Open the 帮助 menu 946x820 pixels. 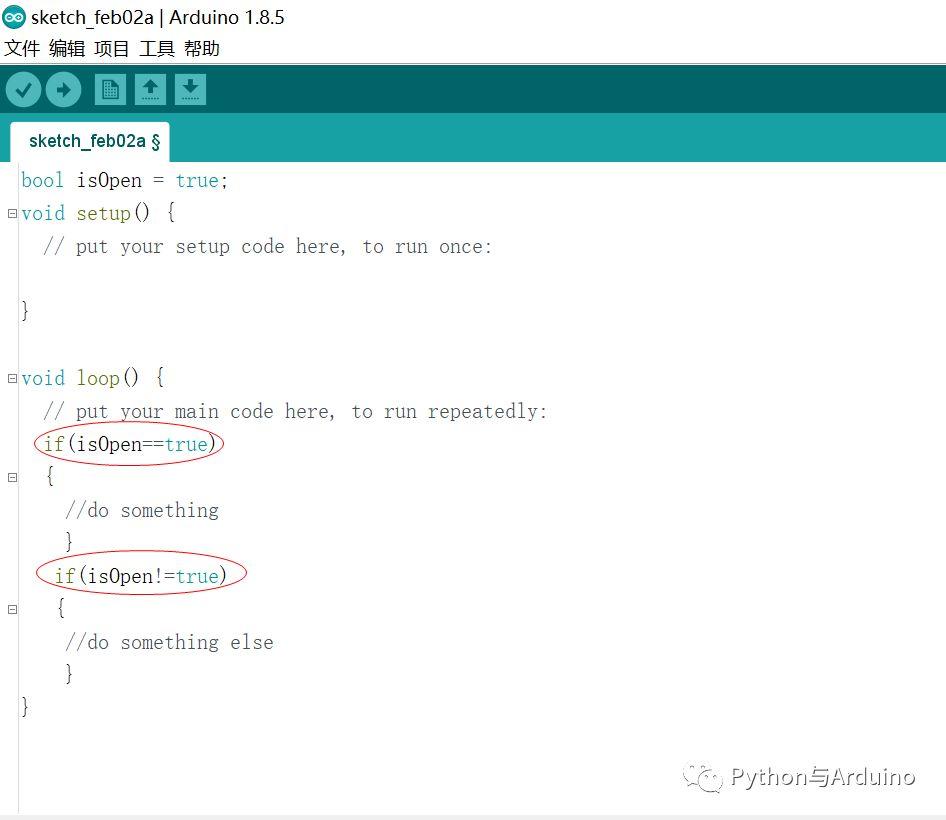[x=202, y=48]
